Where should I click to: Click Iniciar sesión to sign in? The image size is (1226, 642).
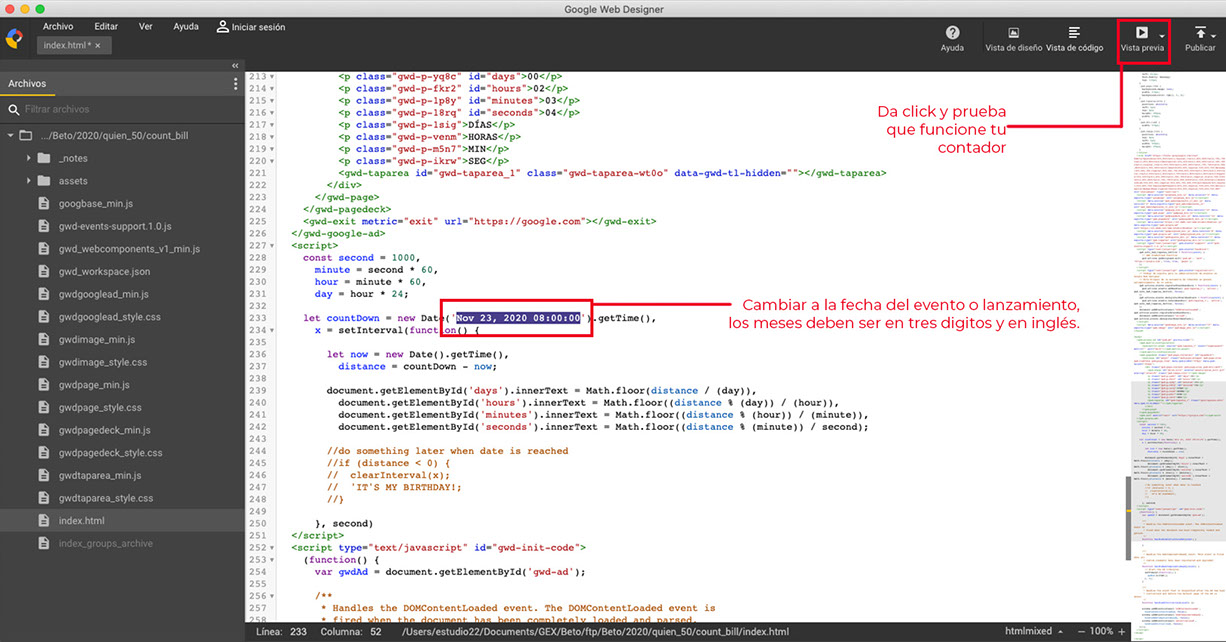click(250, 27)
